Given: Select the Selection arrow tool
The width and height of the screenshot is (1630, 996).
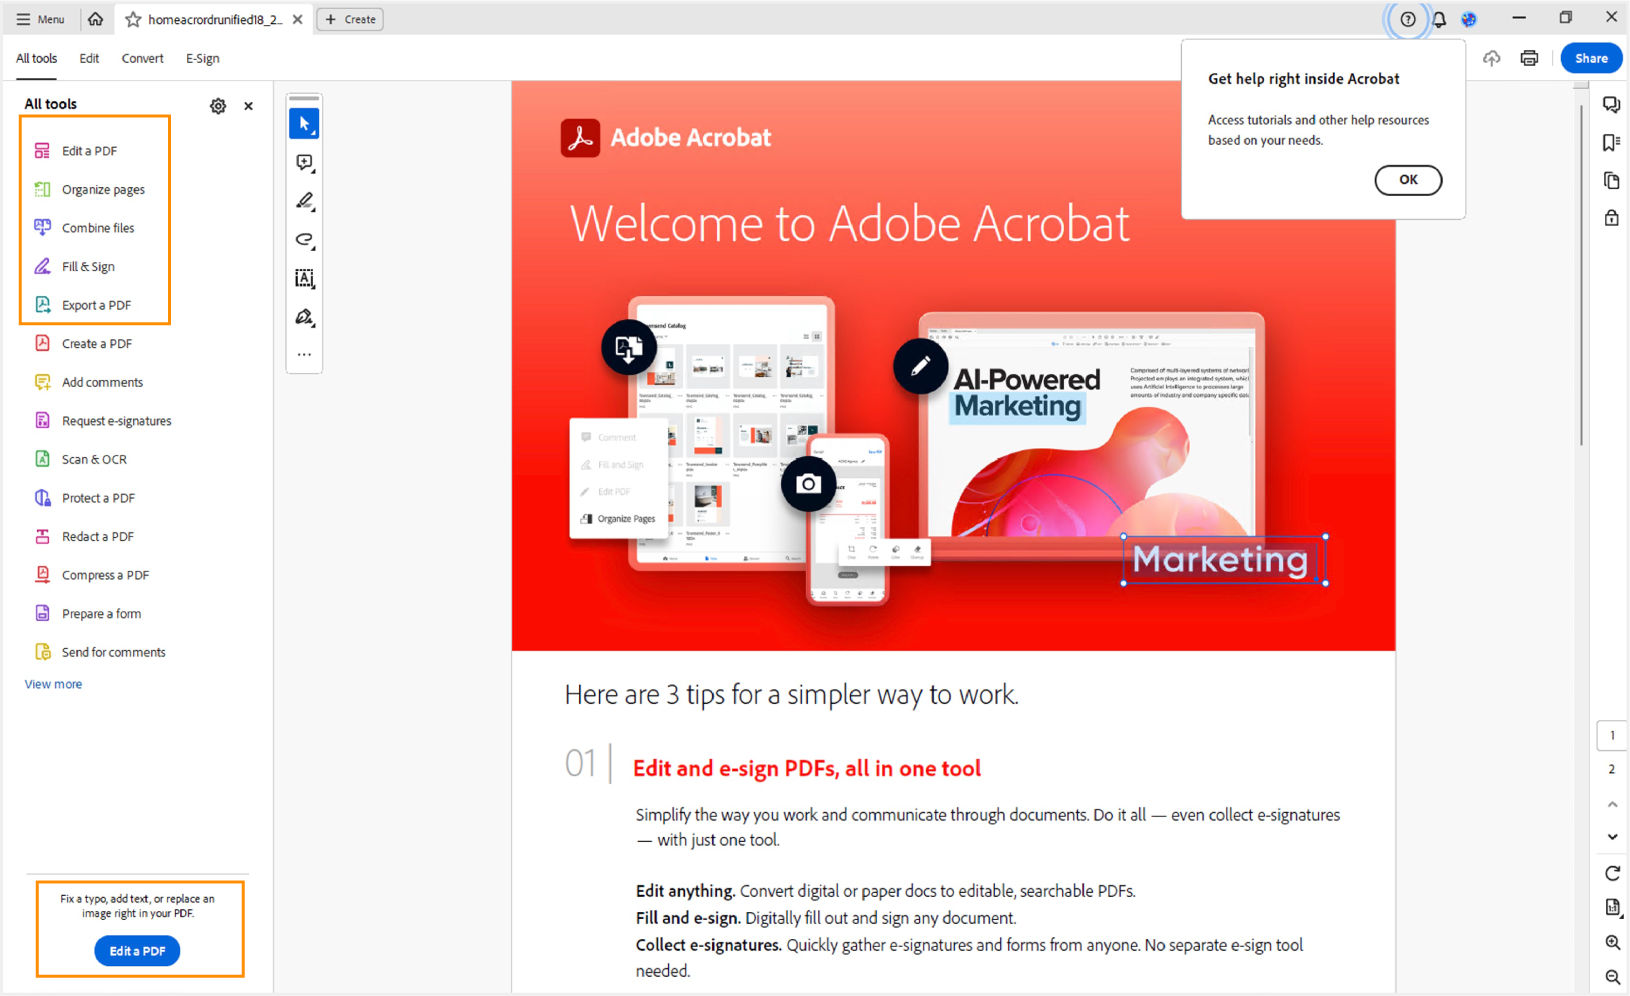Looking at the screenshot, I should click(x=304, y=123).
